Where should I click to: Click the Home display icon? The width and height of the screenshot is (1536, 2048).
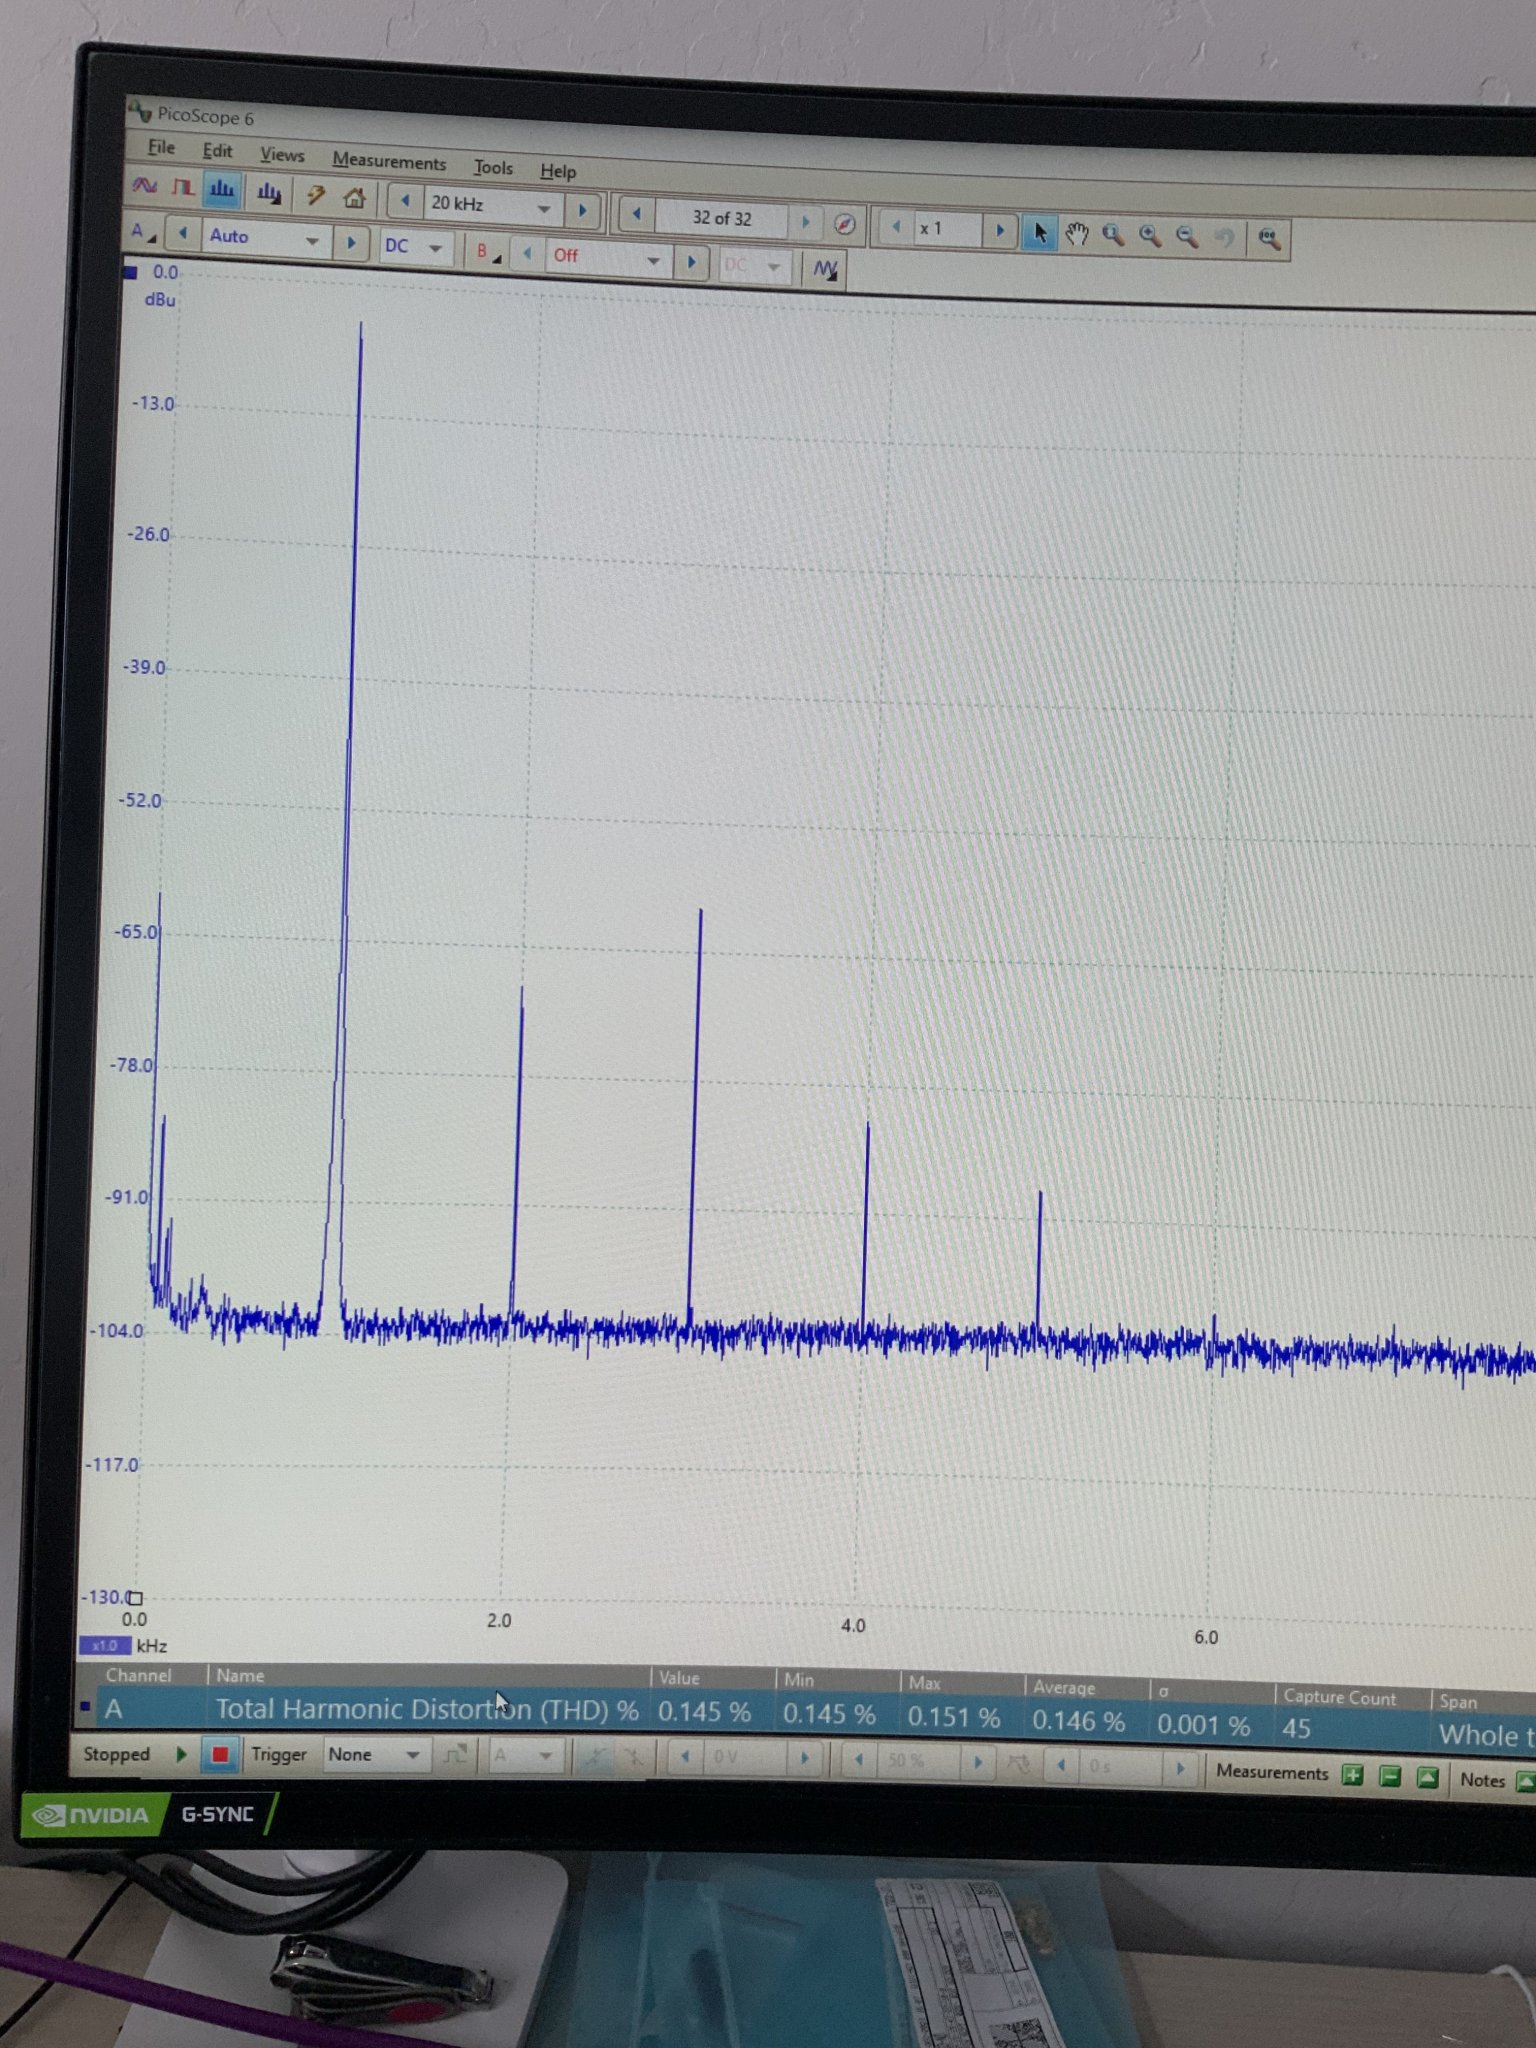[x=354, y=197]
